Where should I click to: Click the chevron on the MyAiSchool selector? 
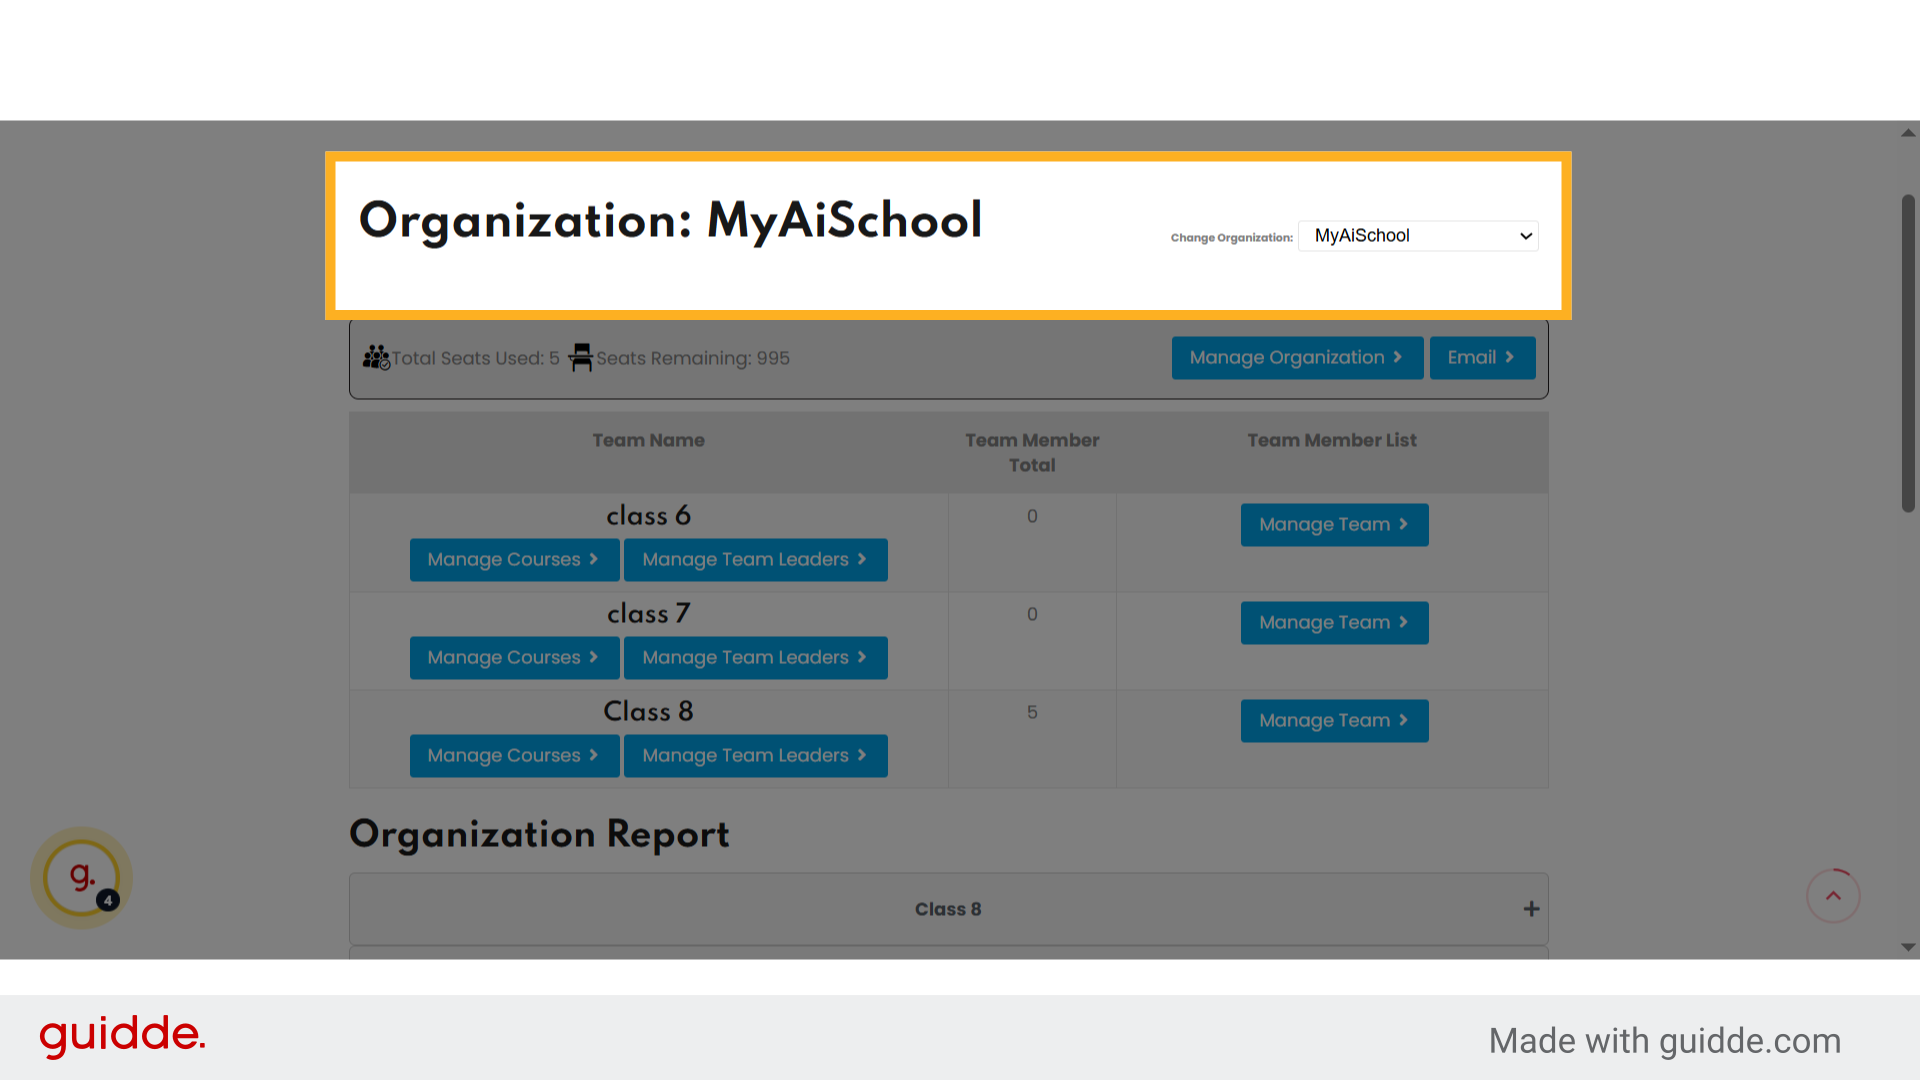coord(1524,235)
